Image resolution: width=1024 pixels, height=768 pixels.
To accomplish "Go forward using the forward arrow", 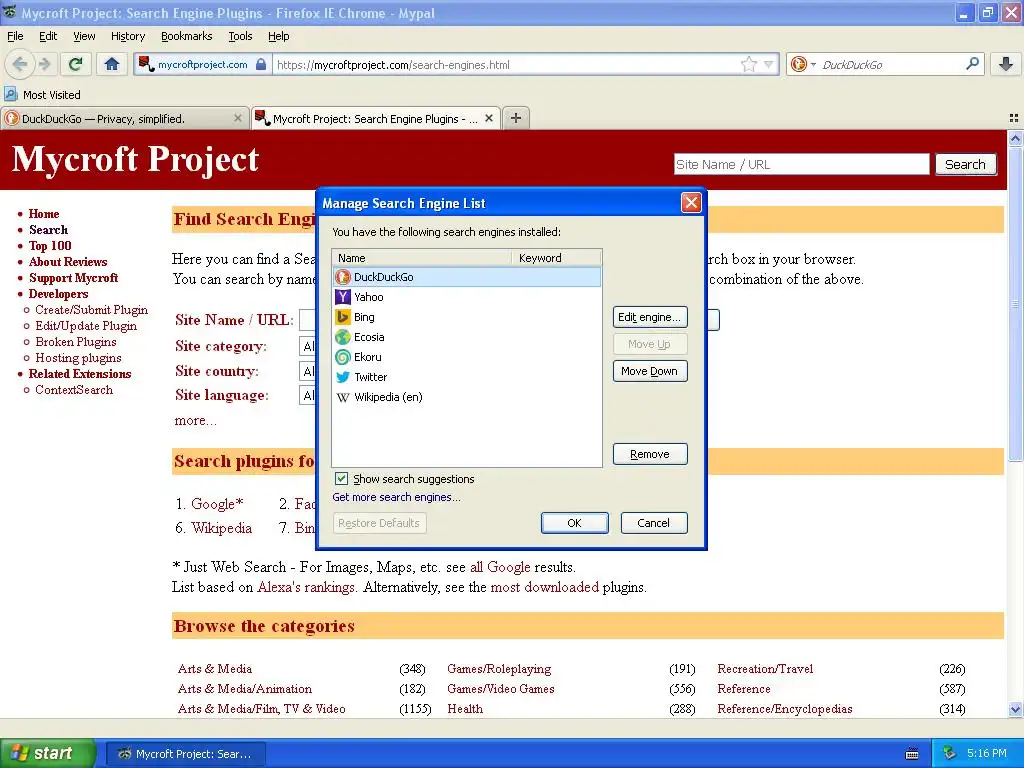I will tap(44, 64).
